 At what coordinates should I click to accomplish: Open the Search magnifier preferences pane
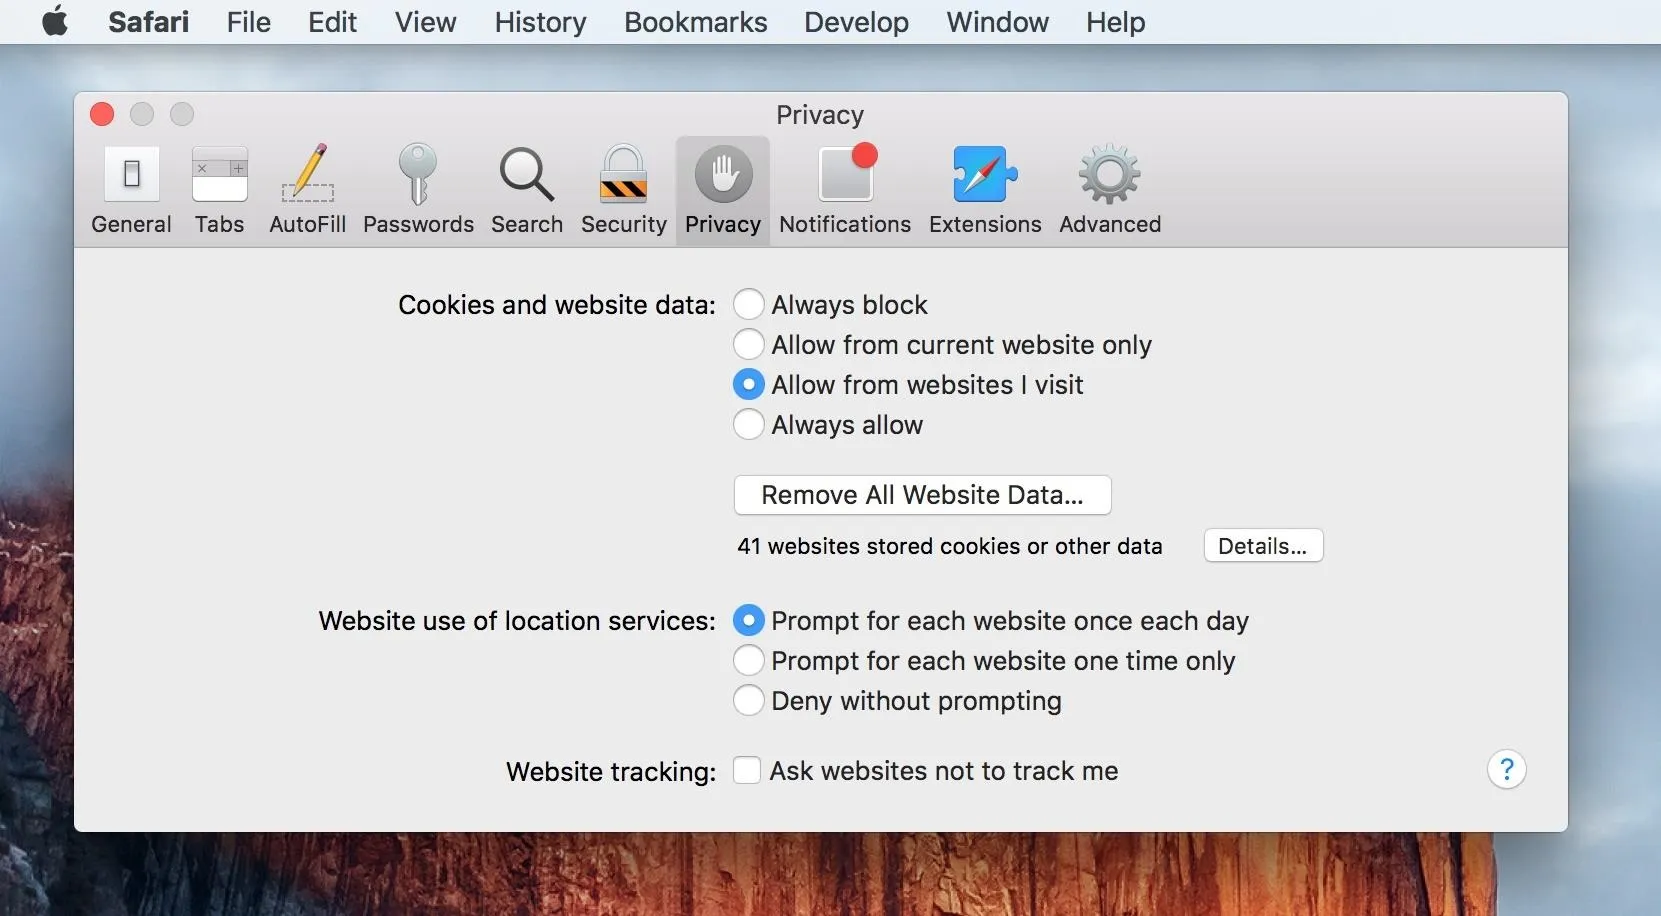[527, 191]
